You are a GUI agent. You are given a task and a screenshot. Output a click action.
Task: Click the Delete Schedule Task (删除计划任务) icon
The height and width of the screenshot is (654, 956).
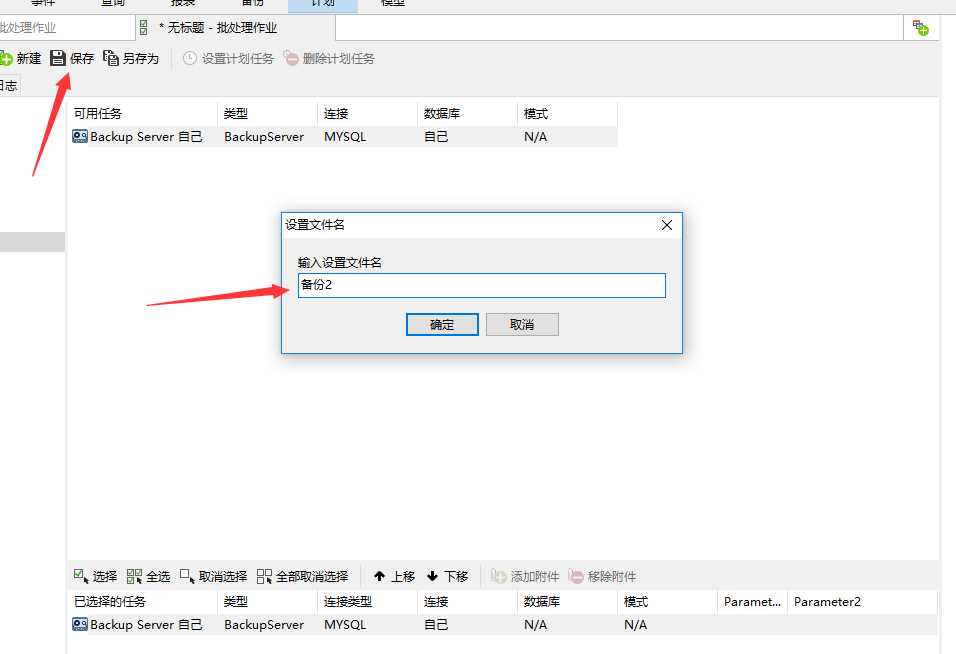tap(291, 59)
